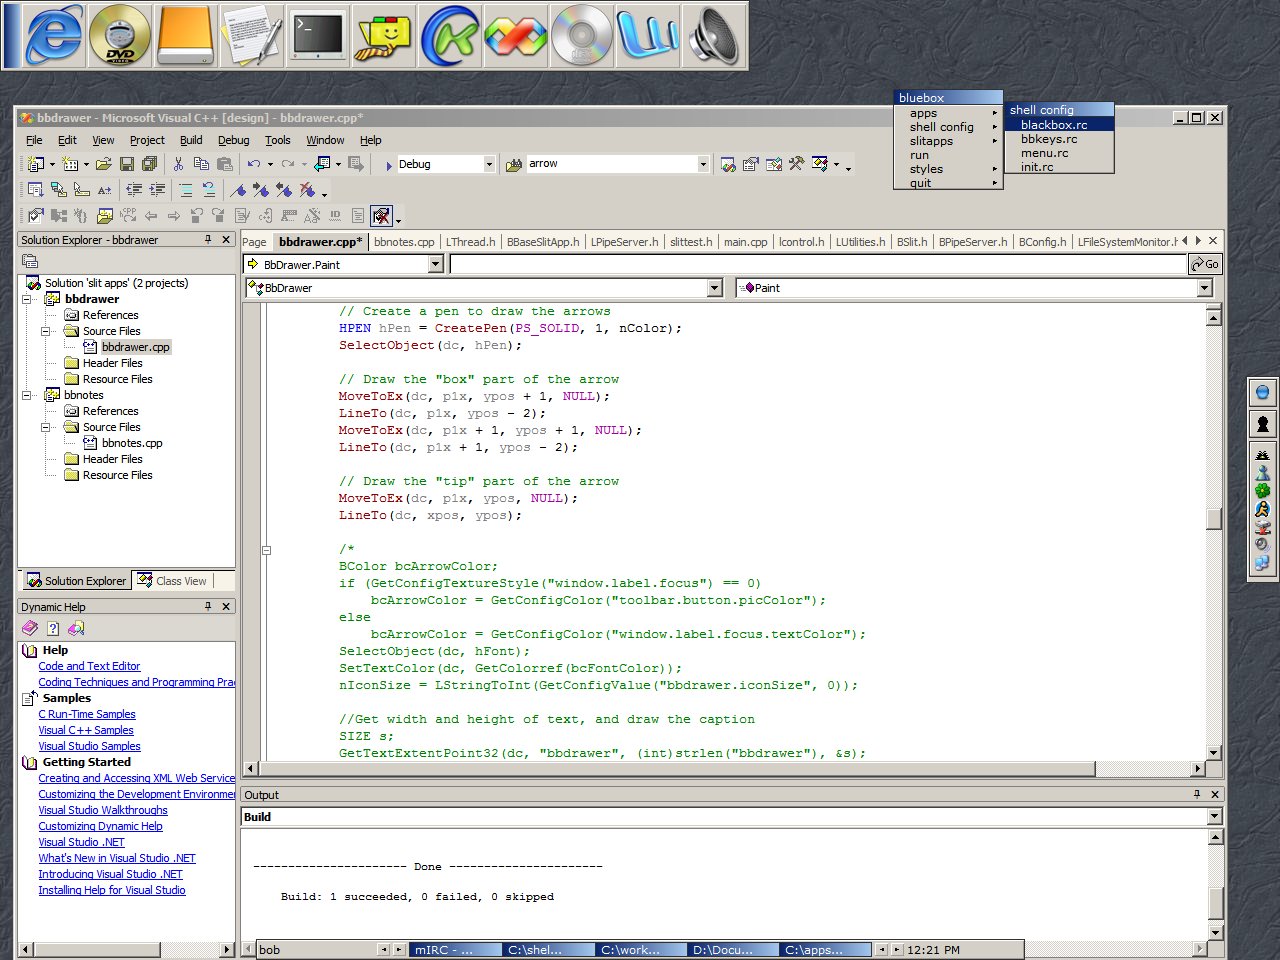
Task: Open the Dynamic Help Search icon
Action: coord(76,629)
